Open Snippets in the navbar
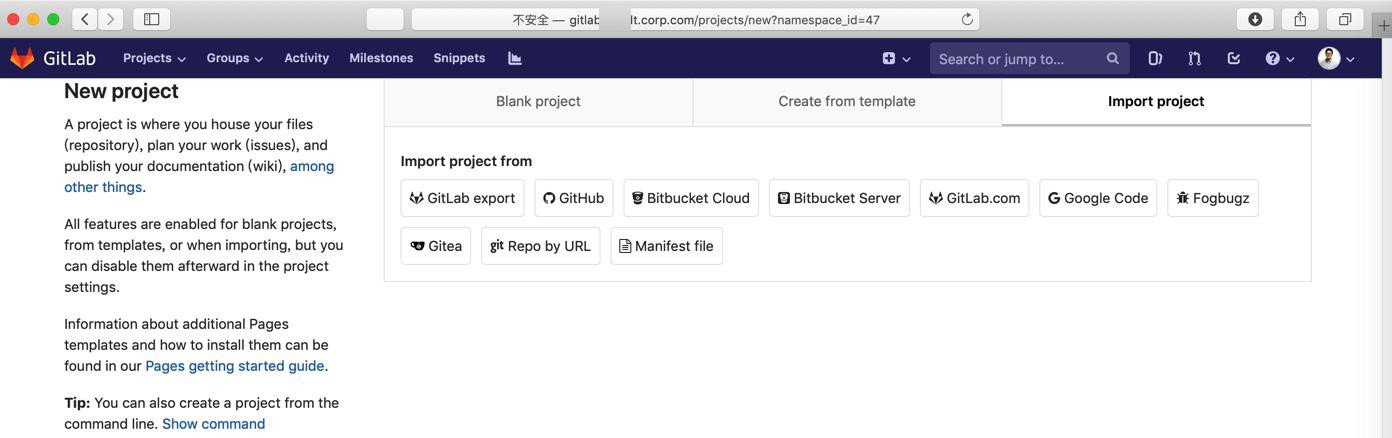 point(459,58)
